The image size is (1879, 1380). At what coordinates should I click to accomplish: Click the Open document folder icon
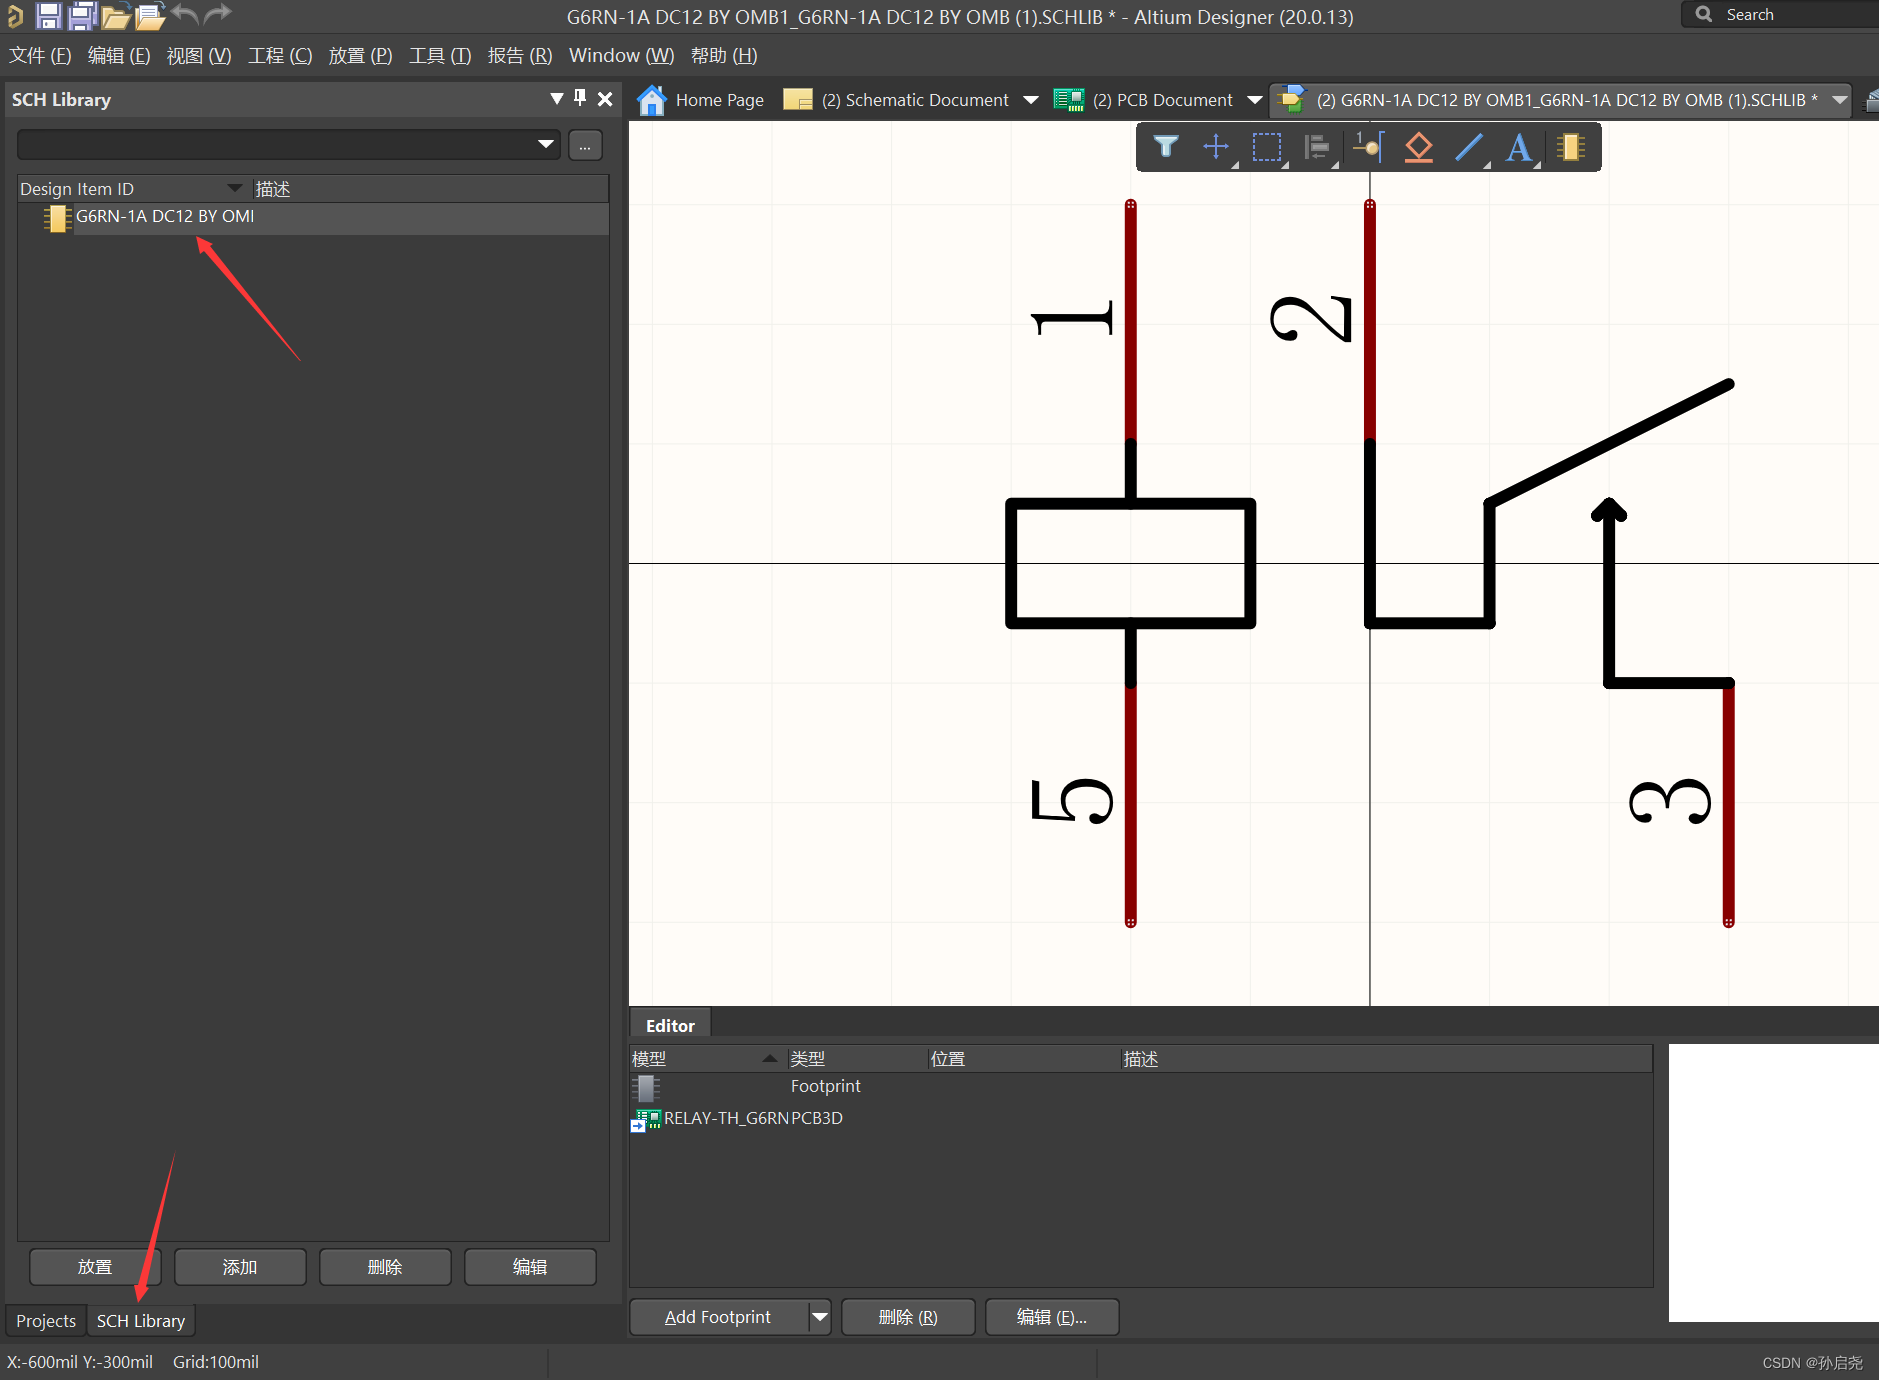tap(116, 15)
